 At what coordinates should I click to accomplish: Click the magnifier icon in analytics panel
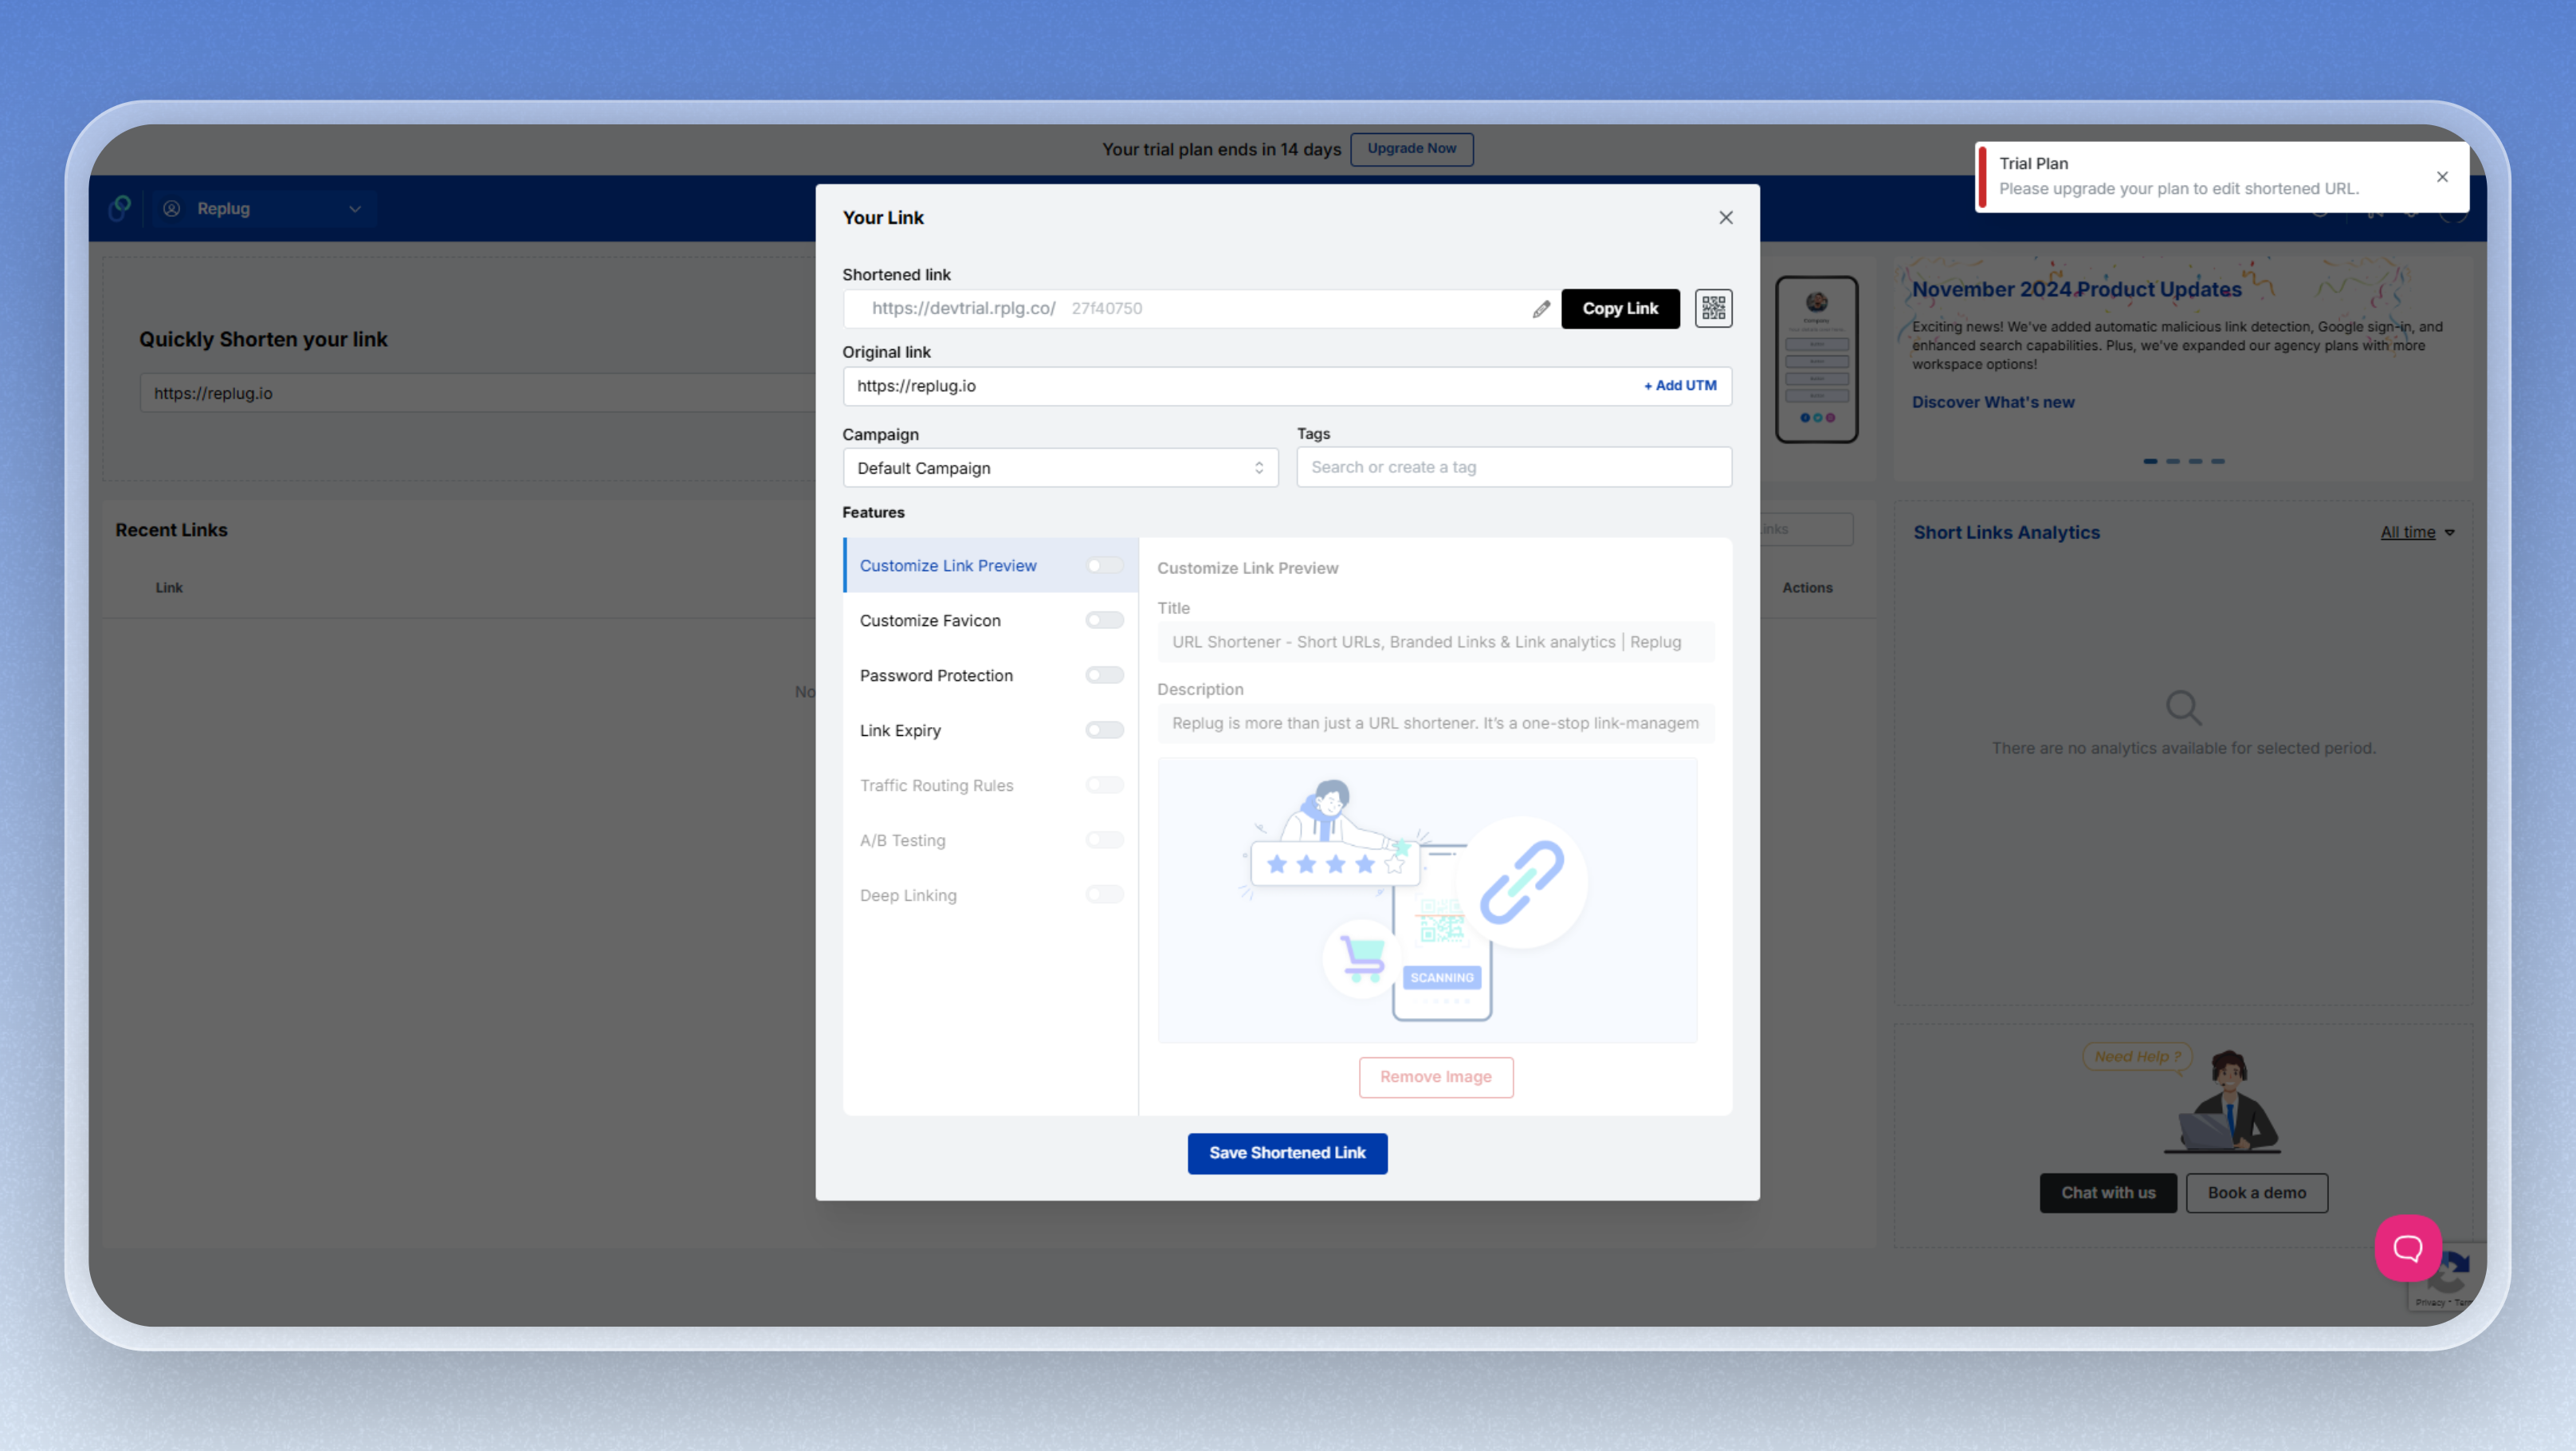pos(2183,708)
